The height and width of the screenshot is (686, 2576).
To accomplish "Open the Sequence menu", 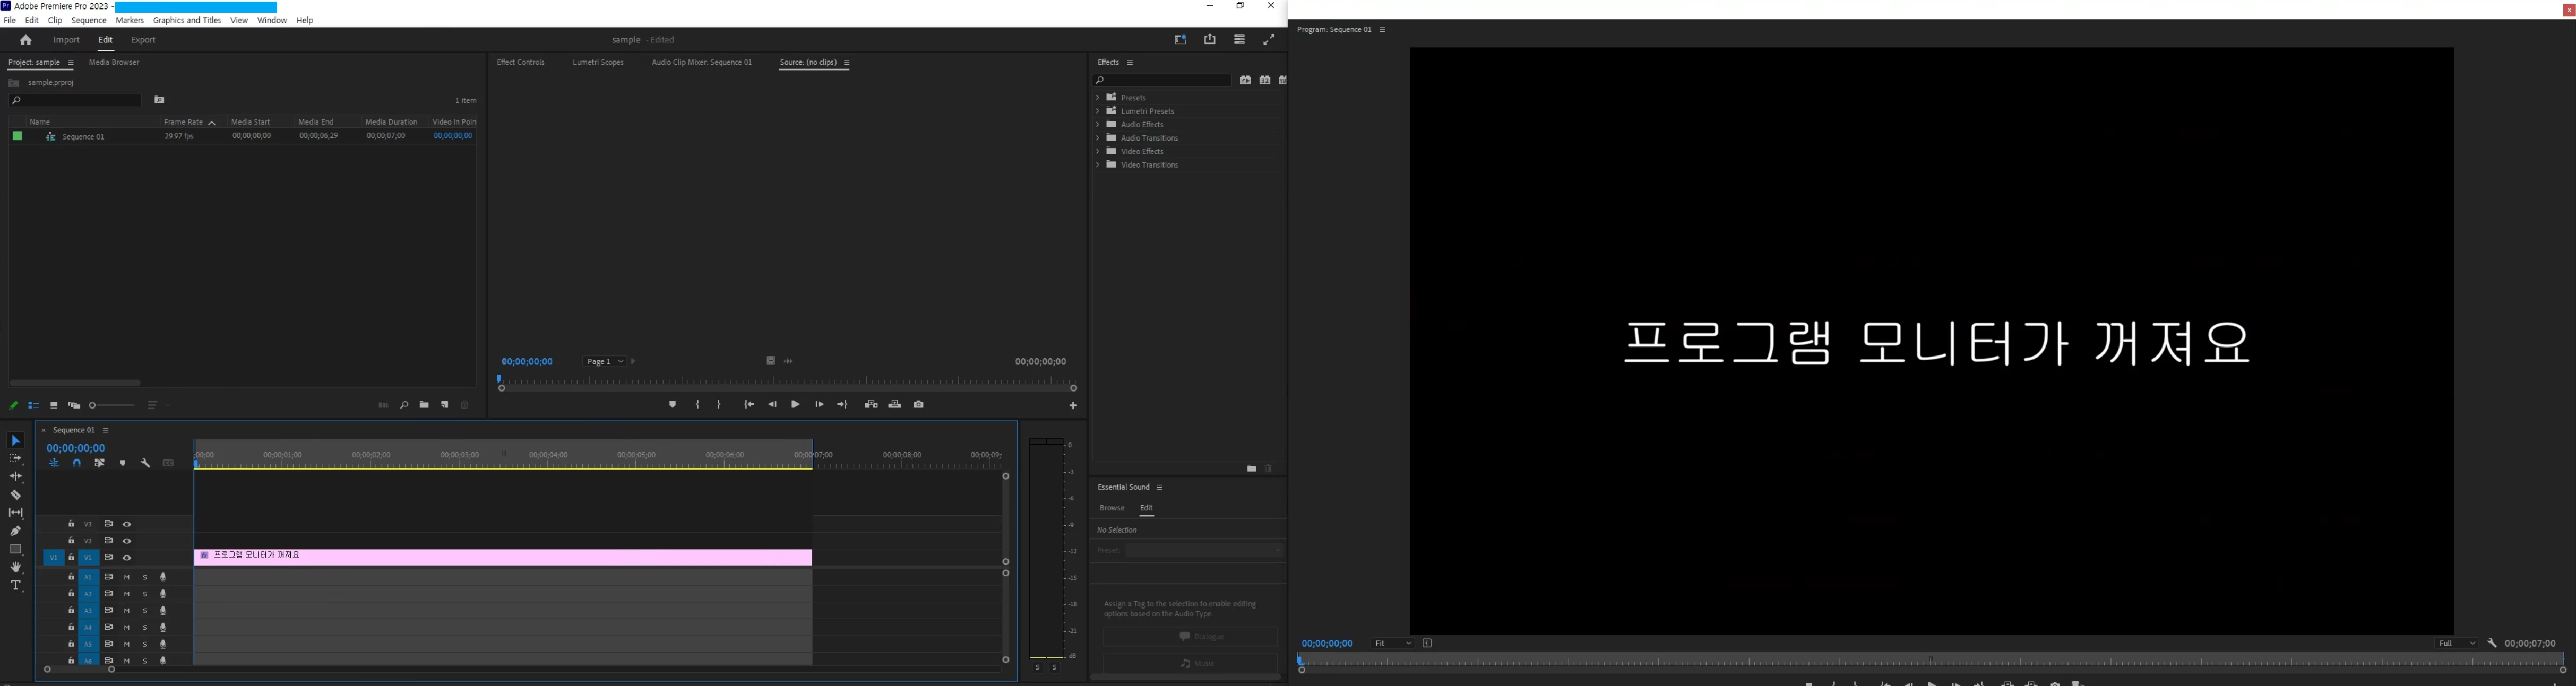I will tap(89, 20).
